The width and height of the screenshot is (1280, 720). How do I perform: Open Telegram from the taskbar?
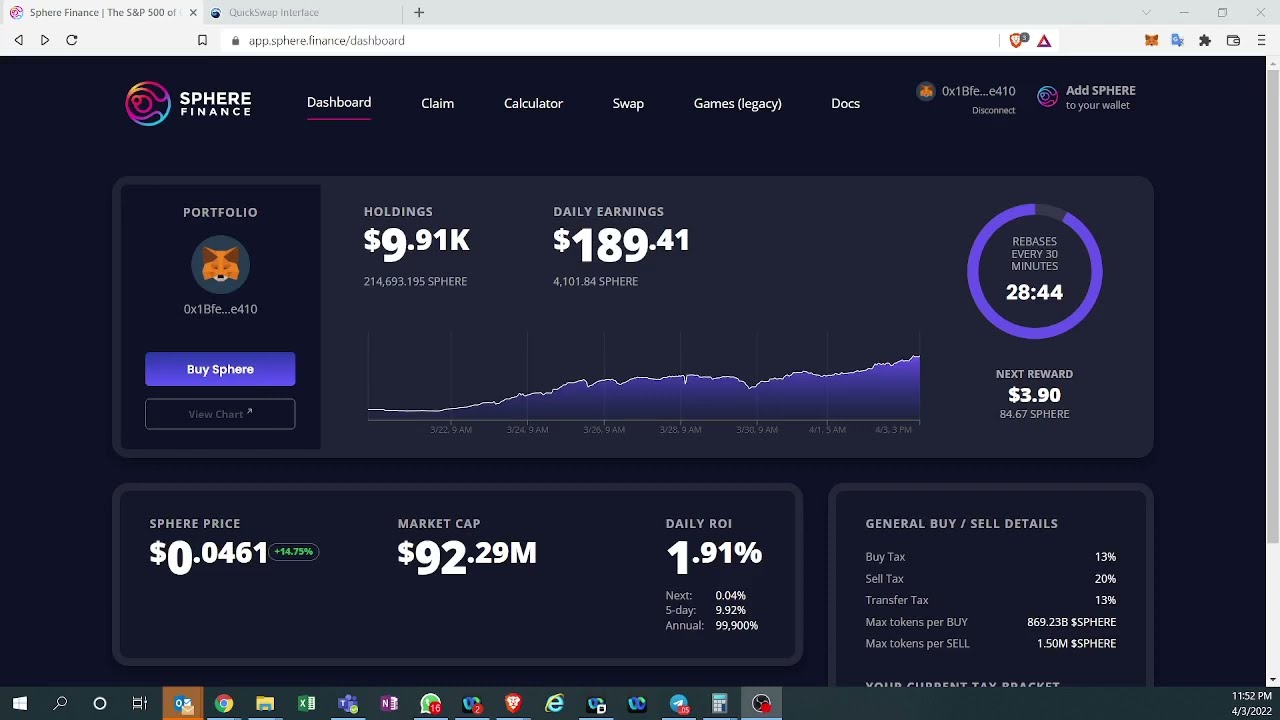(x=679, y=704)
